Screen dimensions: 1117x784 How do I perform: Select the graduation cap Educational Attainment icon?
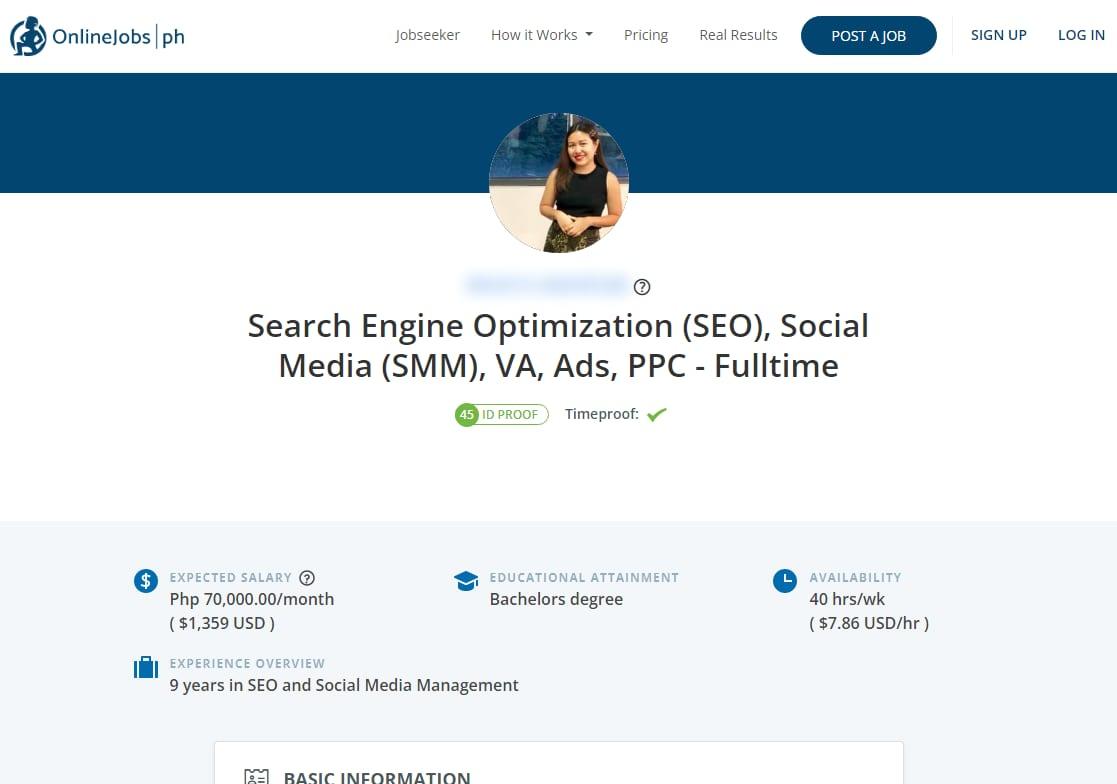[x=466, y=580]
